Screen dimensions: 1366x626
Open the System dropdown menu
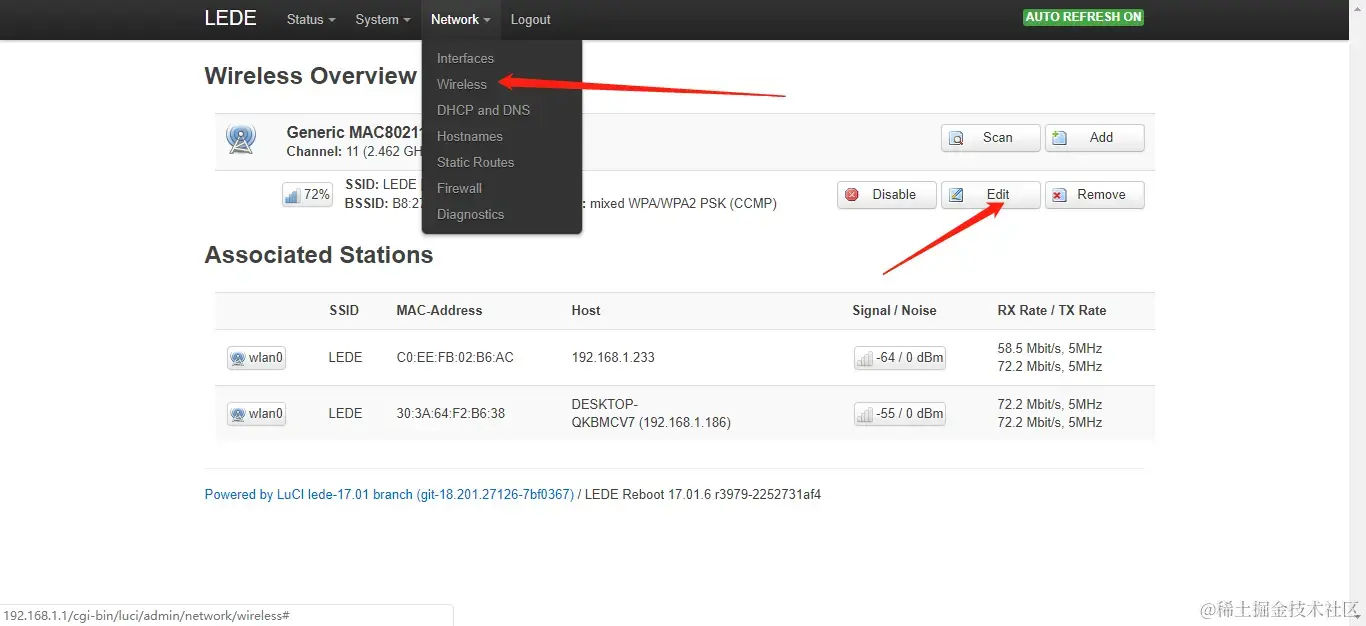pos(383,19)
